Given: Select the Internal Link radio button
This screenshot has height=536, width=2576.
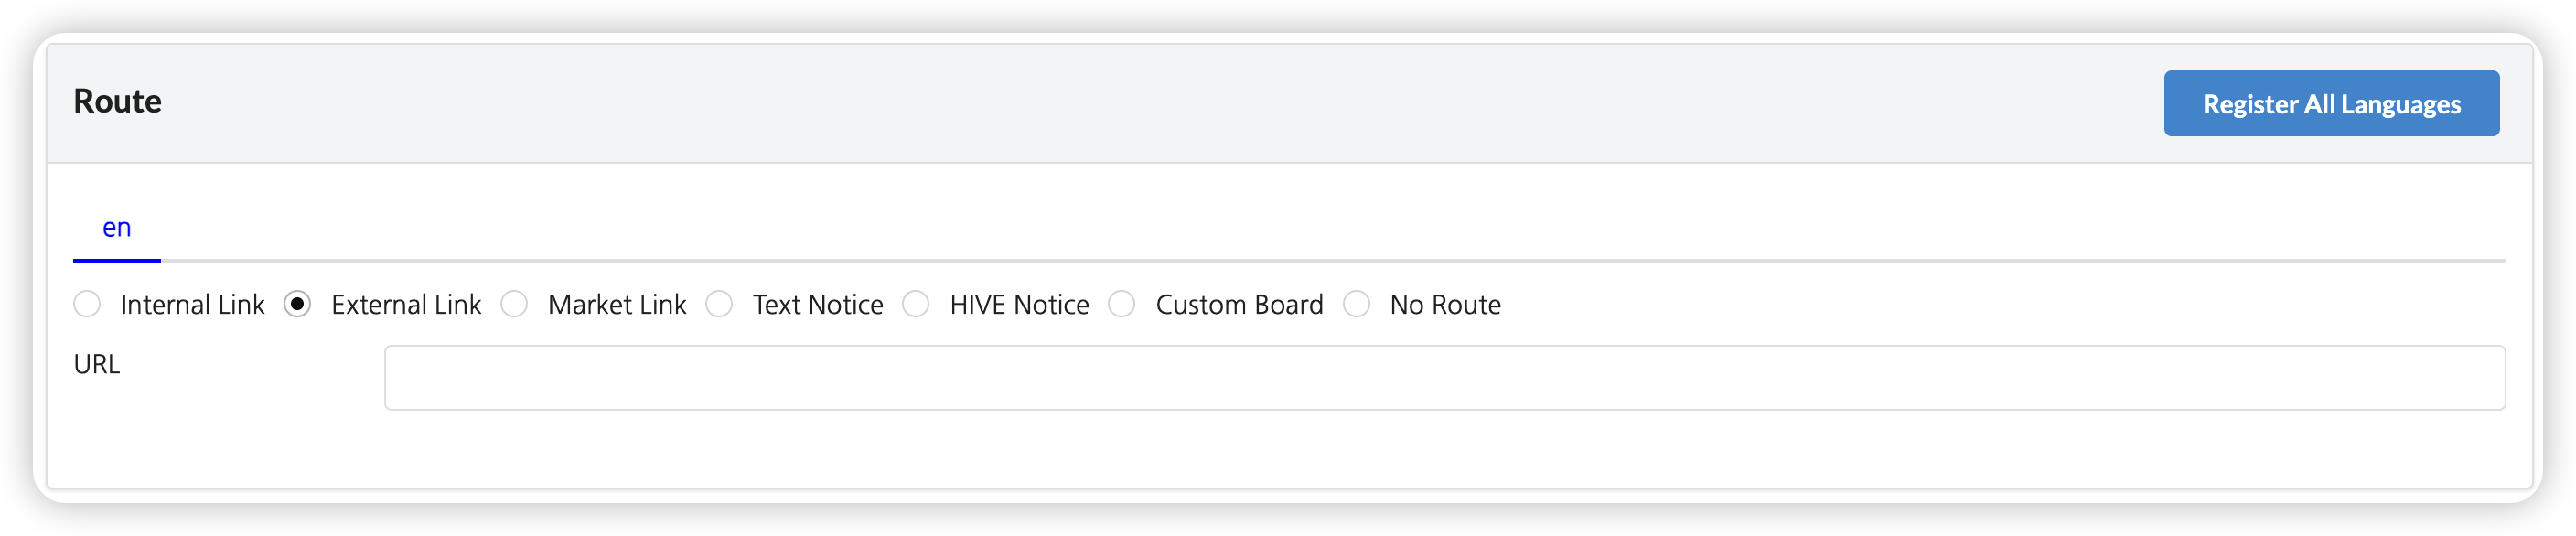Looking at the screenshot, I should 87,304.
